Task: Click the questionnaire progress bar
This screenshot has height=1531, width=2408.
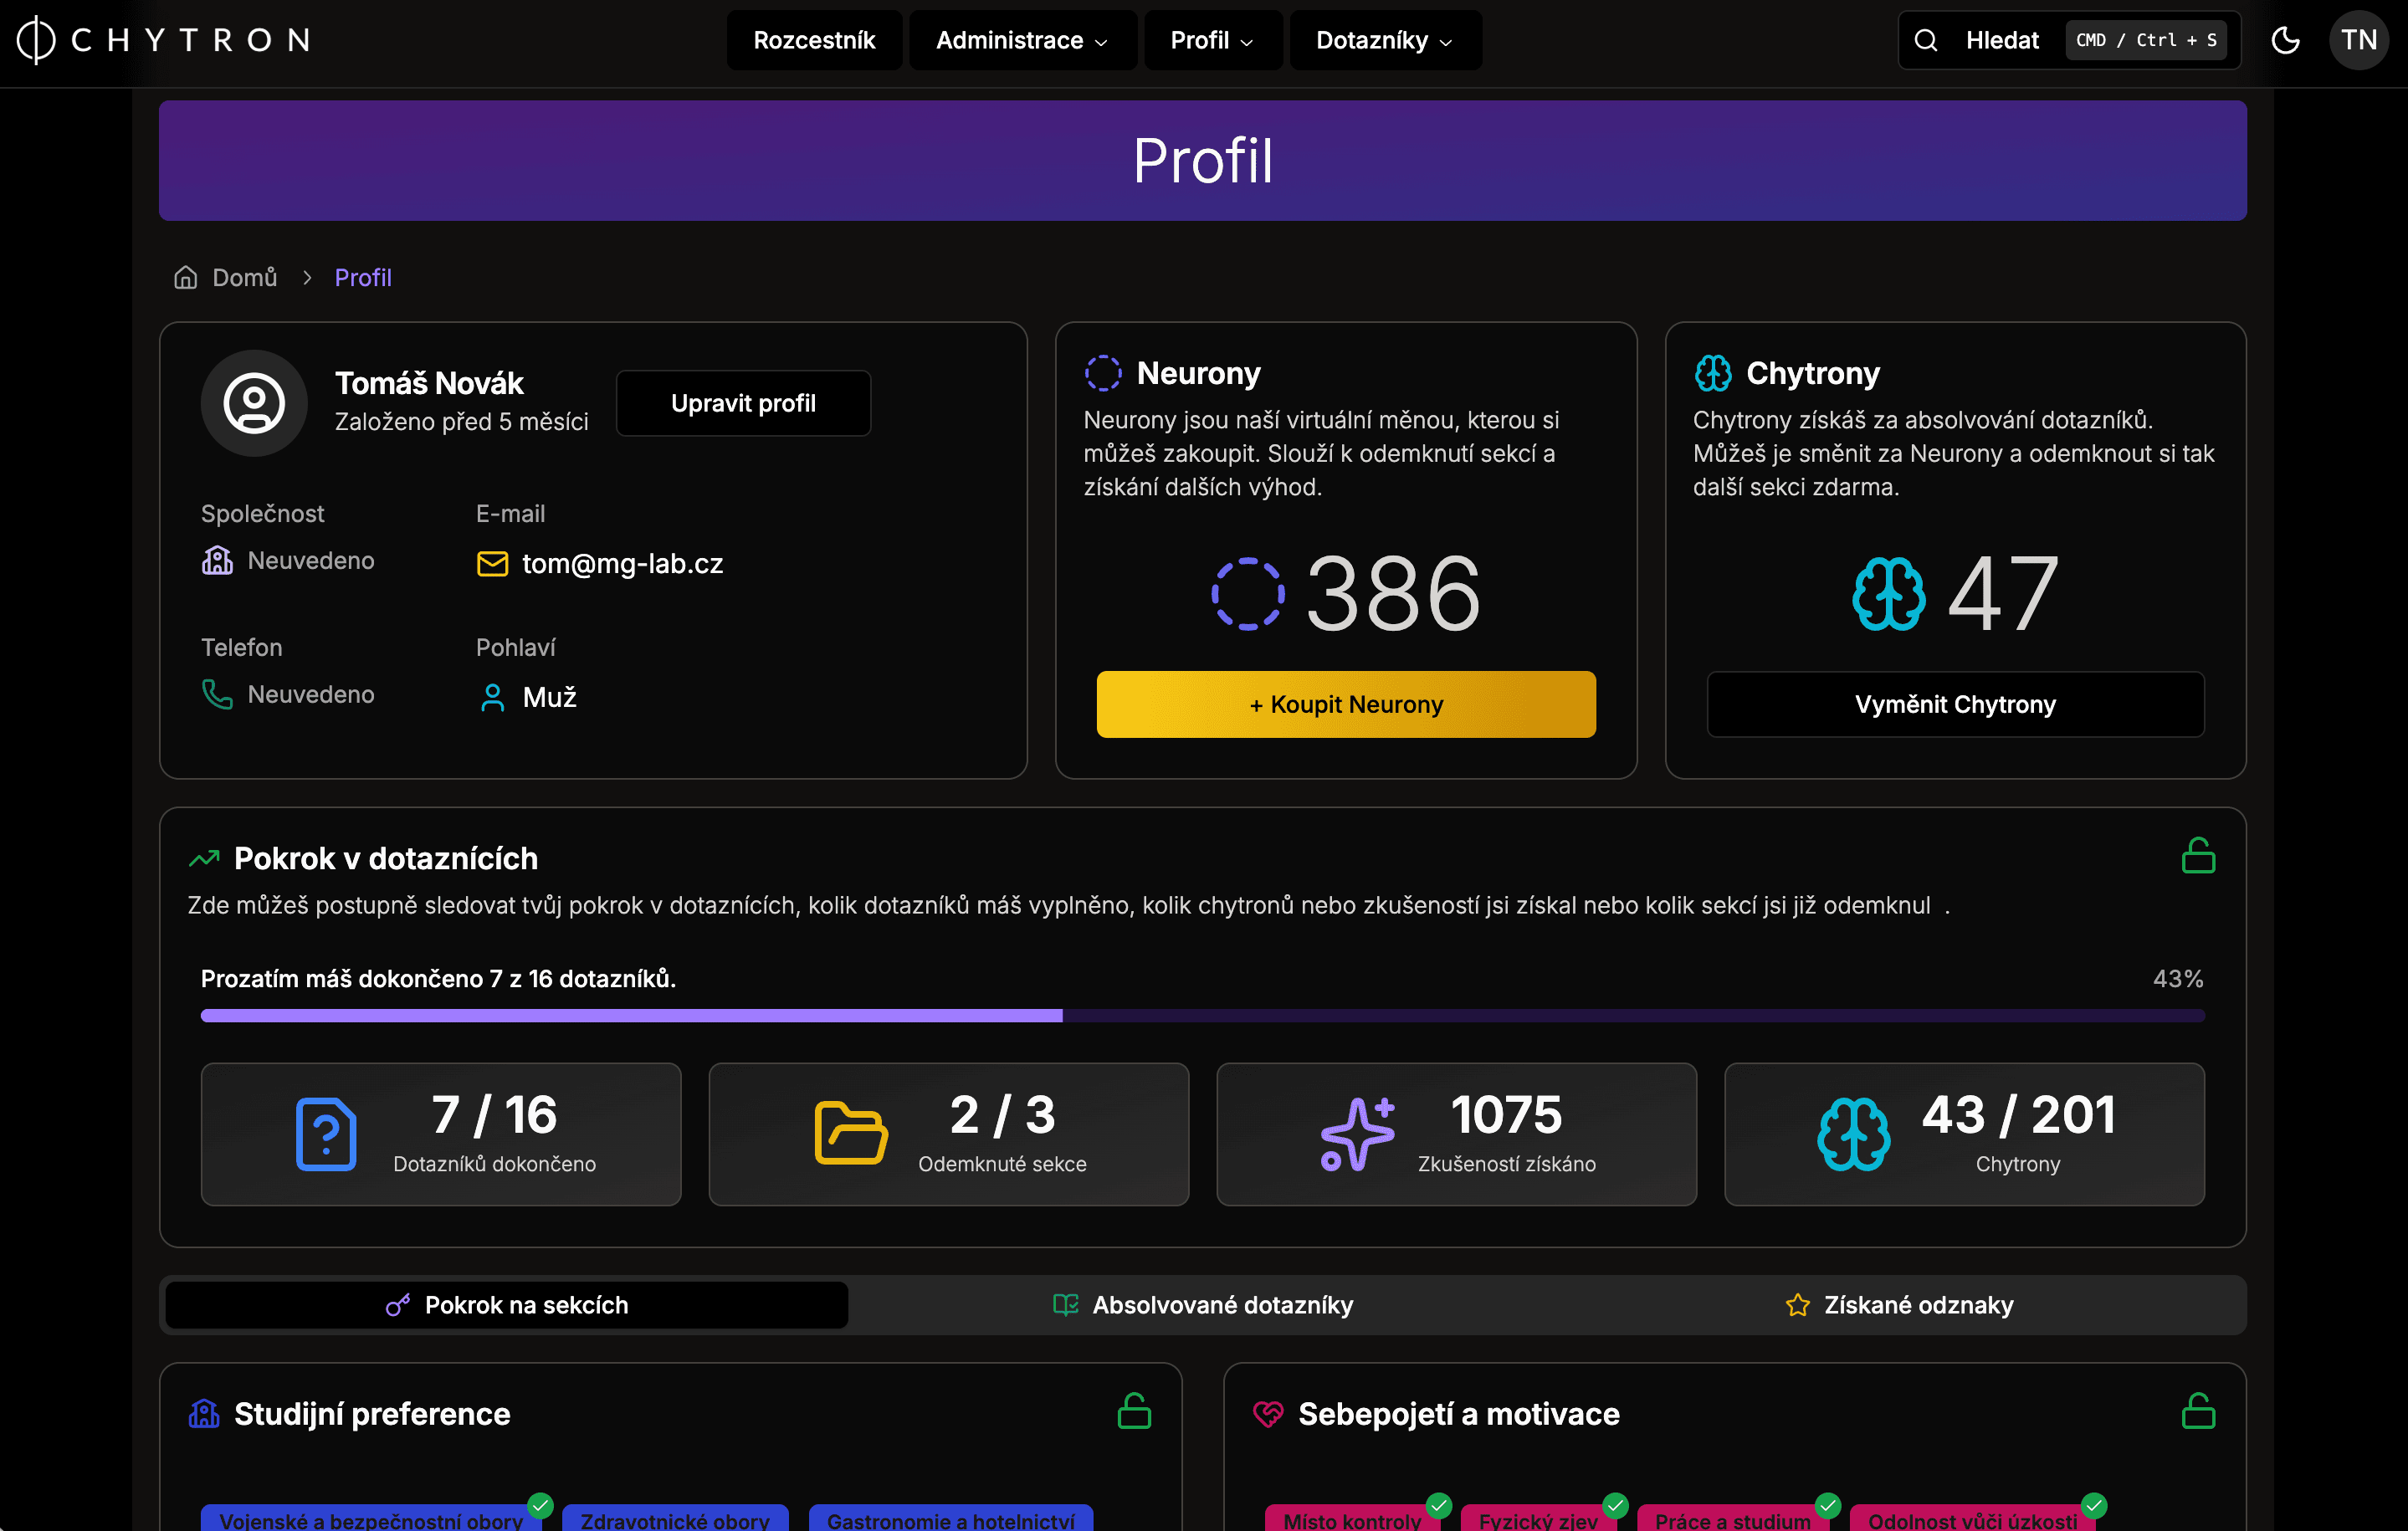Action: pos(1202,1016)
